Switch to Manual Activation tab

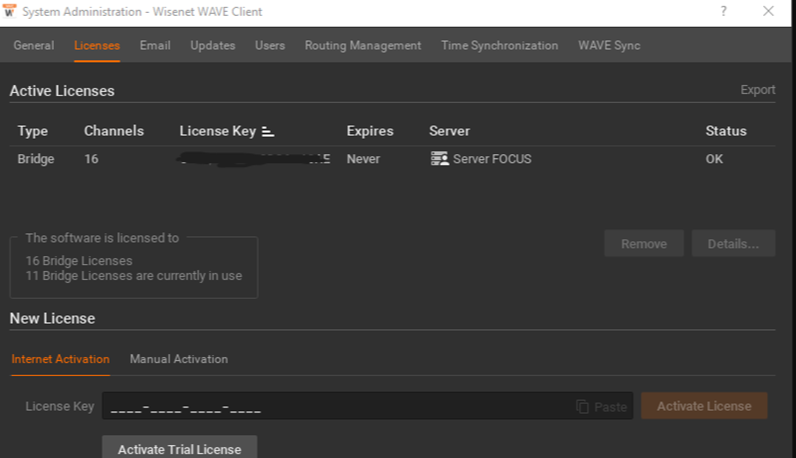tap(179, 359)
